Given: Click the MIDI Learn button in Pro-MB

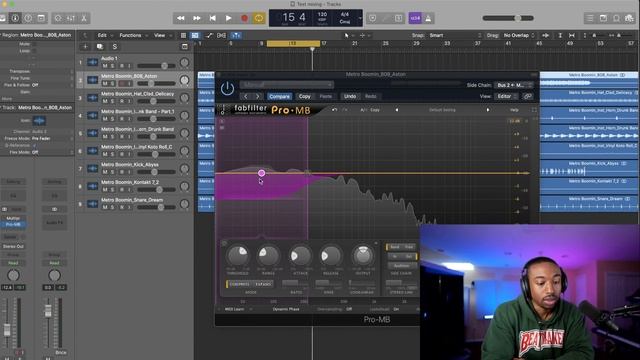Looking at the screenshot, I should 236,309.
